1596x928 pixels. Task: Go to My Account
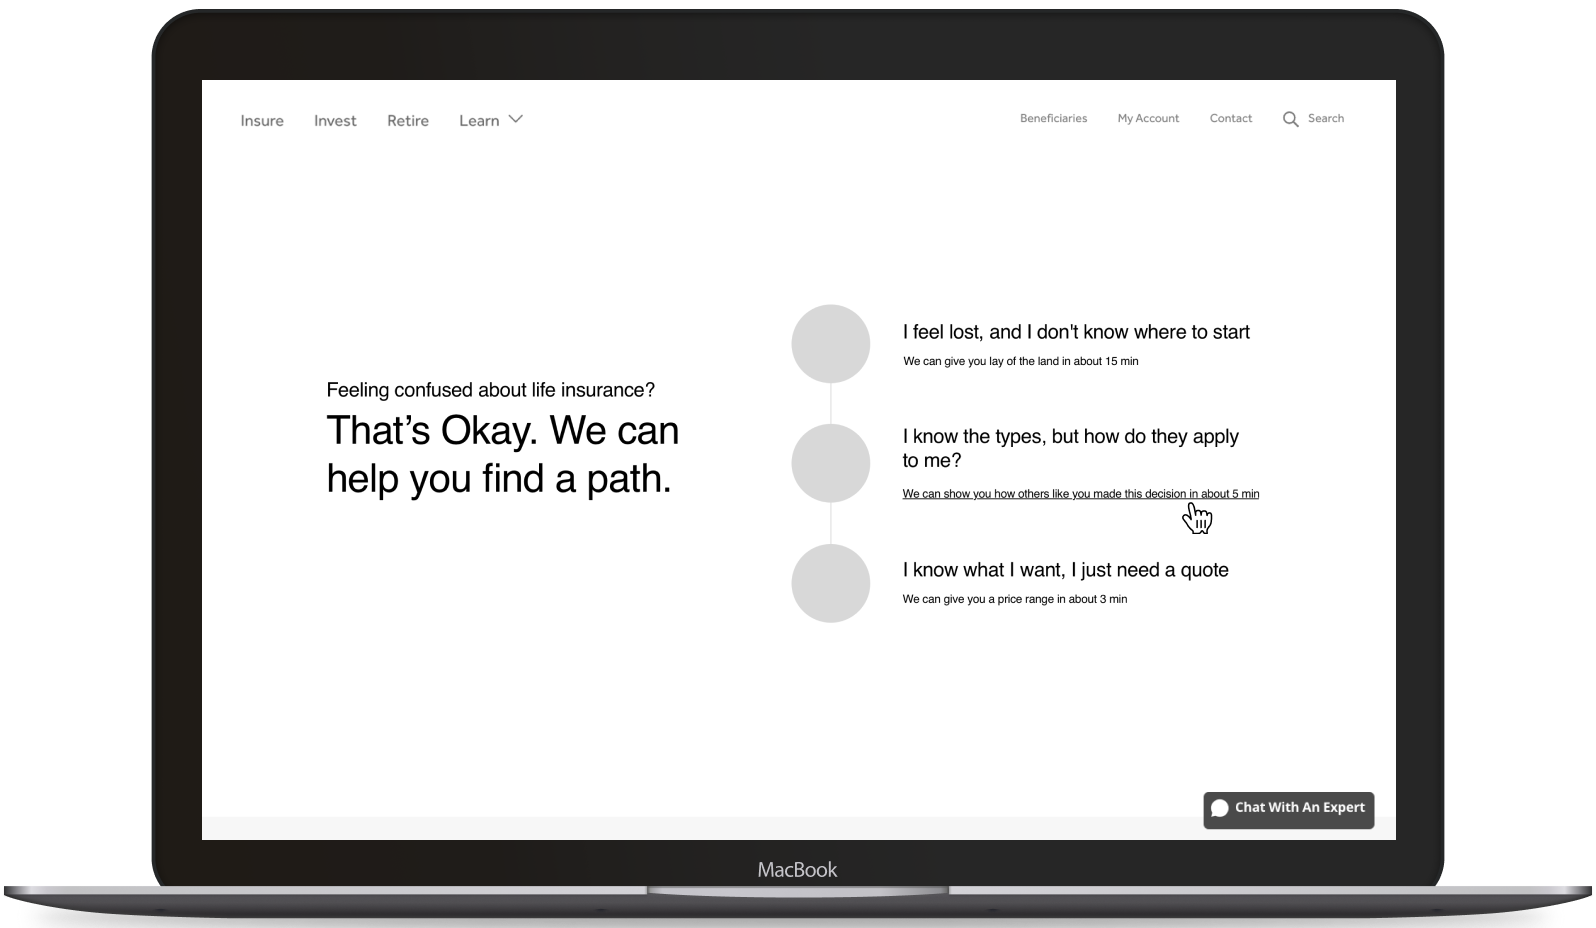point(1148,118)
